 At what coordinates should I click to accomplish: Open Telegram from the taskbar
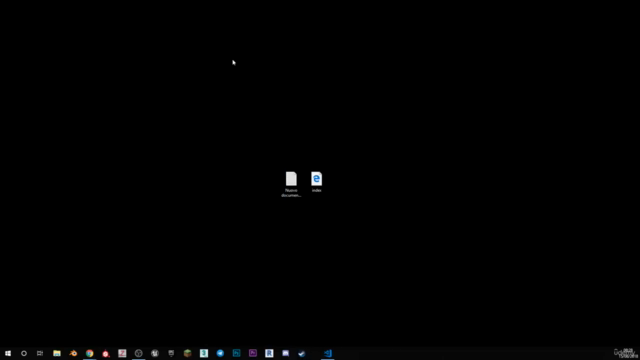coord(220,353)
